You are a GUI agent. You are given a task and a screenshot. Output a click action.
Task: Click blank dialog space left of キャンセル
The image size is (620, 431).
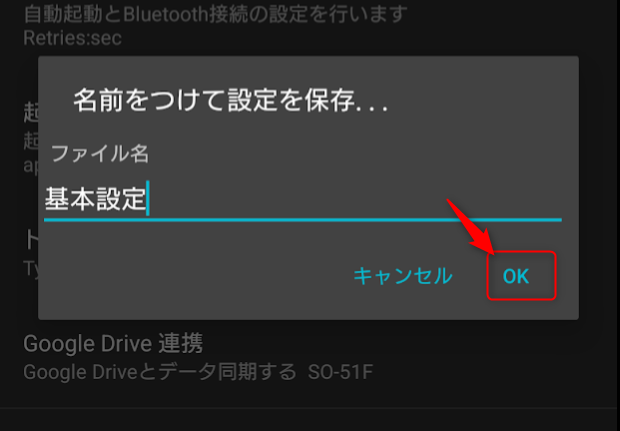[194, 276]
